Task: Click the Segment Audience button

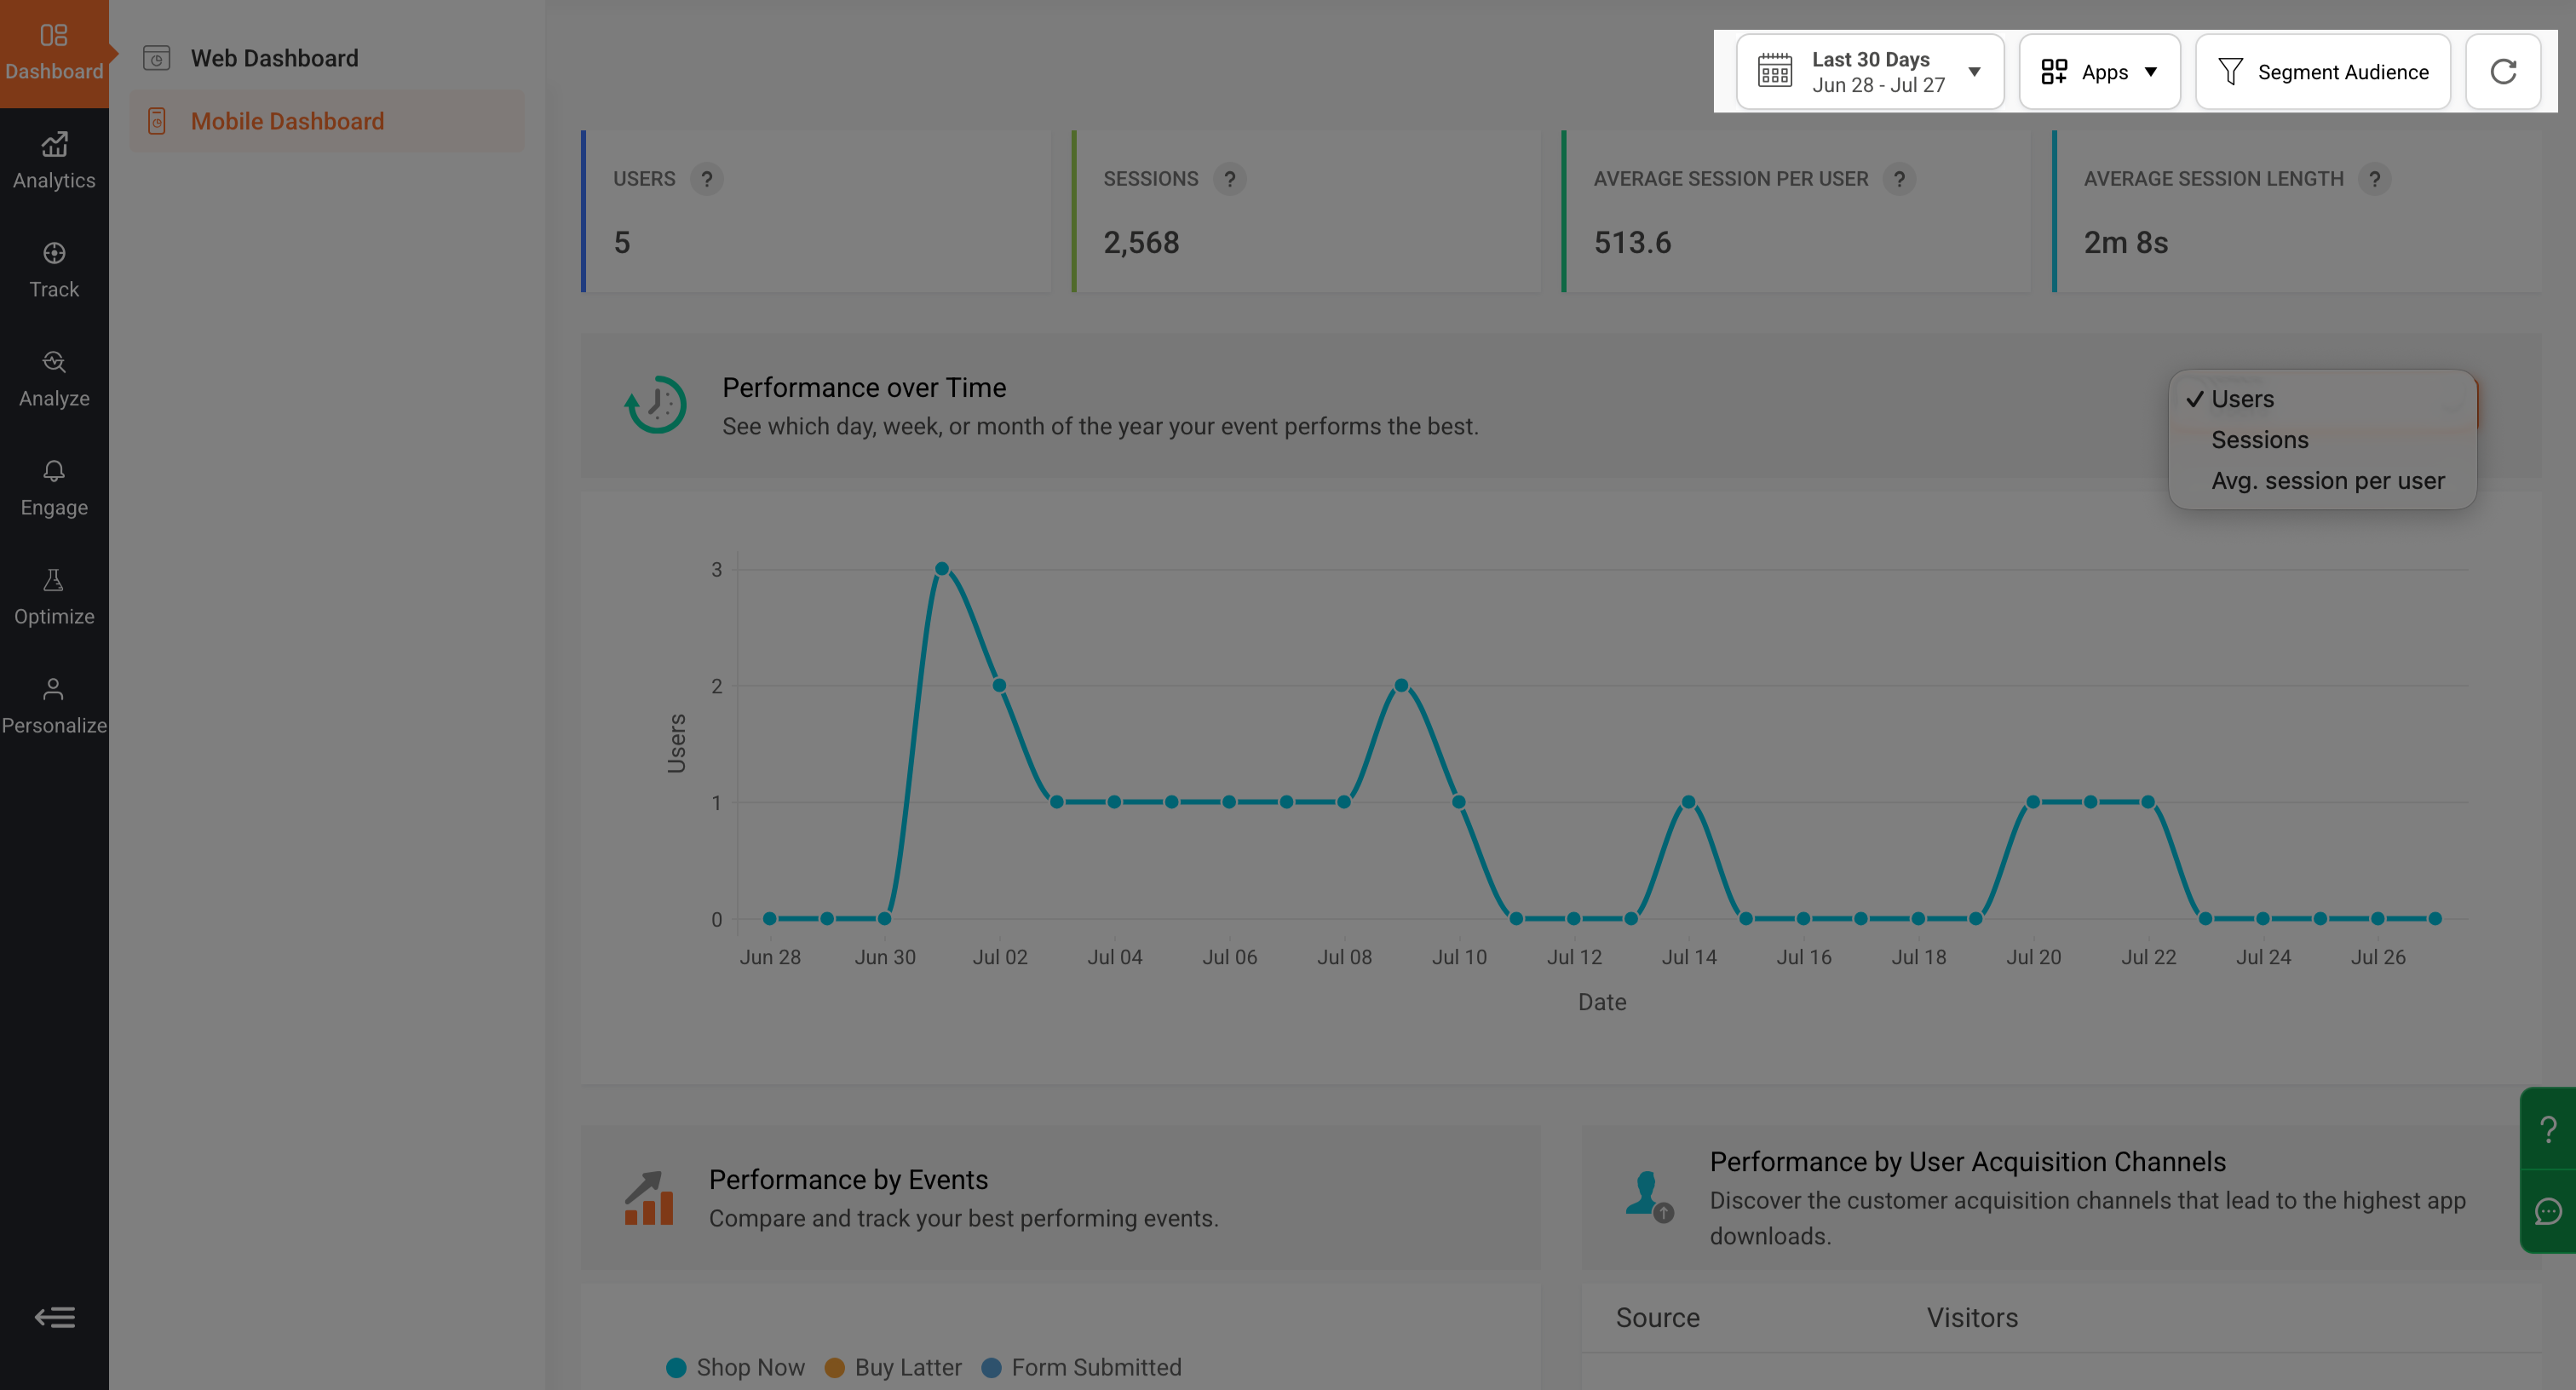Action: [x=2322, y=72]
